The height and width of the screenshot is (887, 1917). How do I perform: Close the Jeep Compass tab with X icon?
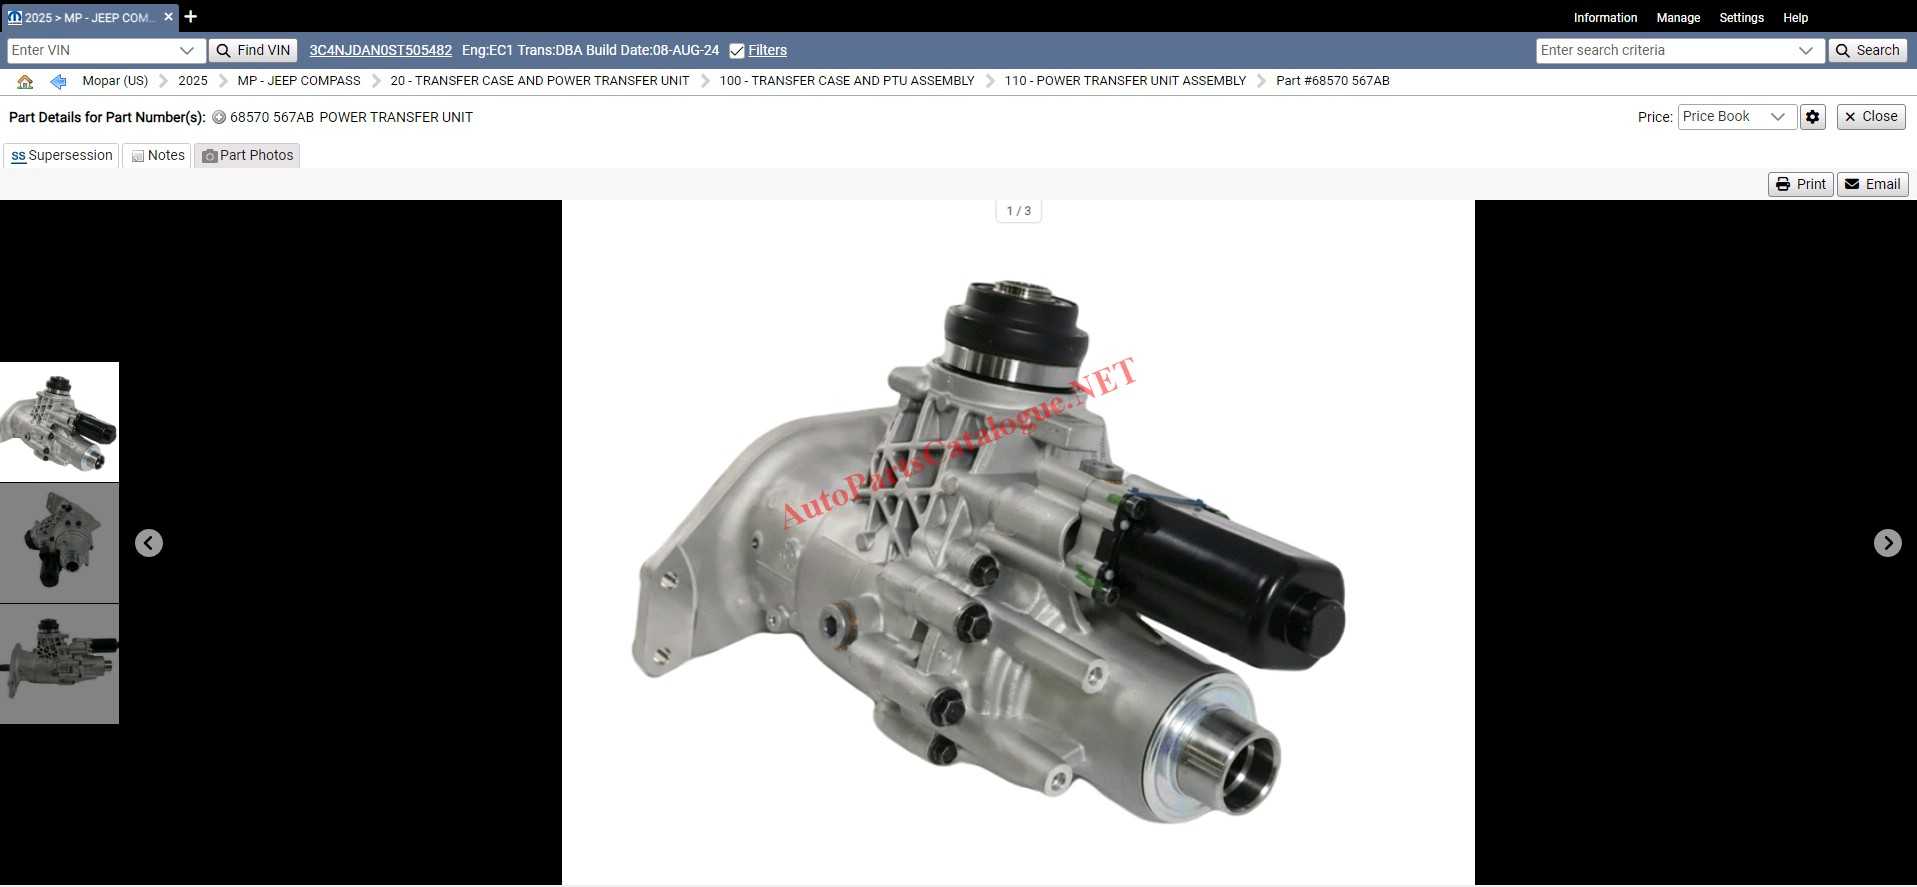168,17
